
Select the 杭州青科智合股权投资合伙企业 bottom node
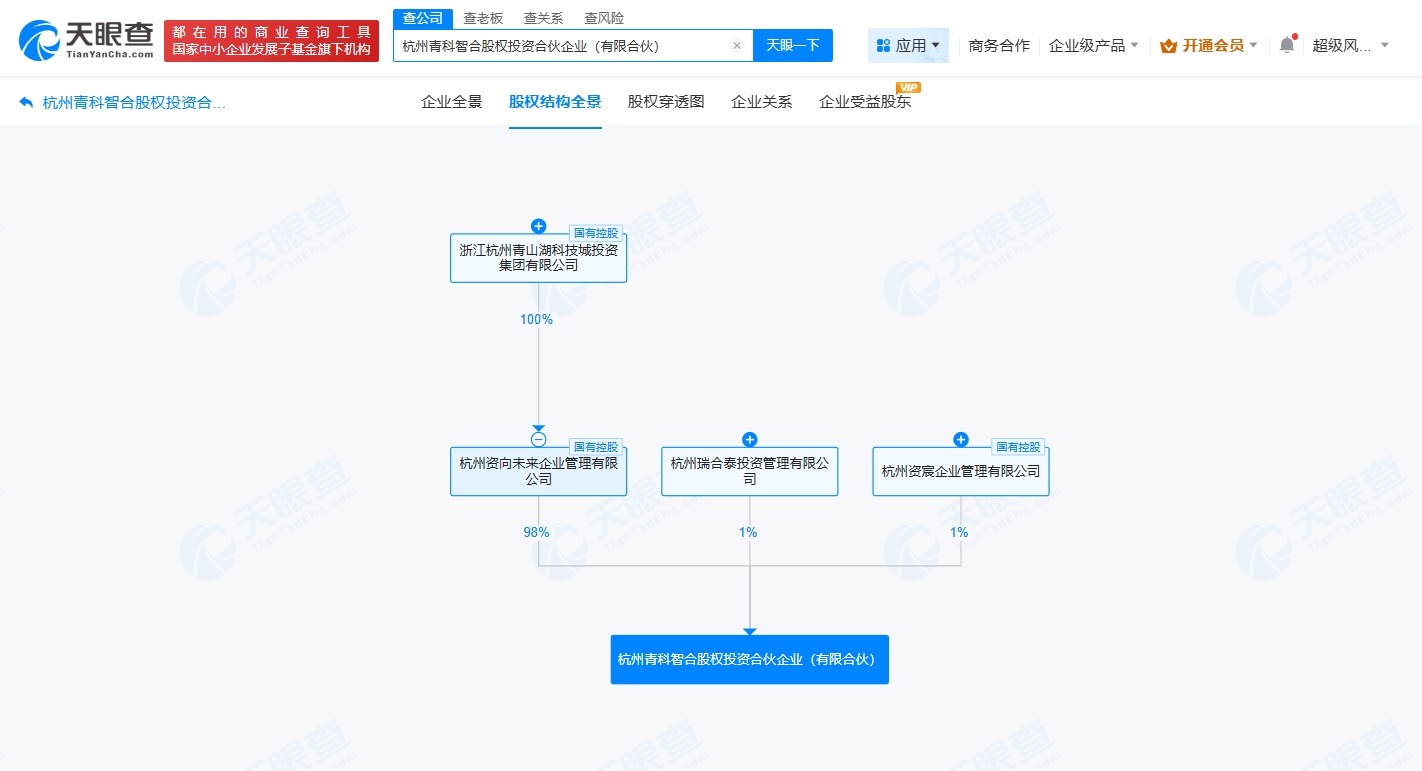749,659
